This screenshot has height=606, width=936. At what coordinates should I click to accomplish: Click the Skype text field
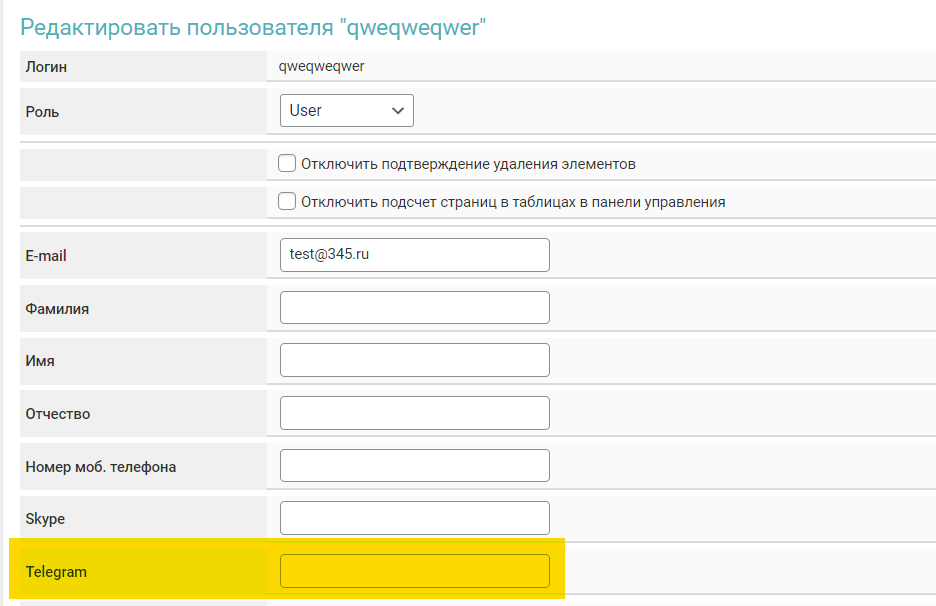414,518
